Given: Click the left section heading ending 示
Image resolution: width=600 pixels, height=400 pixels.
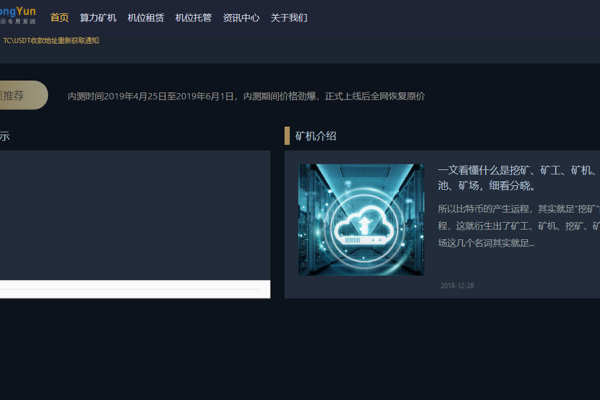Looking at the screenshot, I should pos(5,136).
